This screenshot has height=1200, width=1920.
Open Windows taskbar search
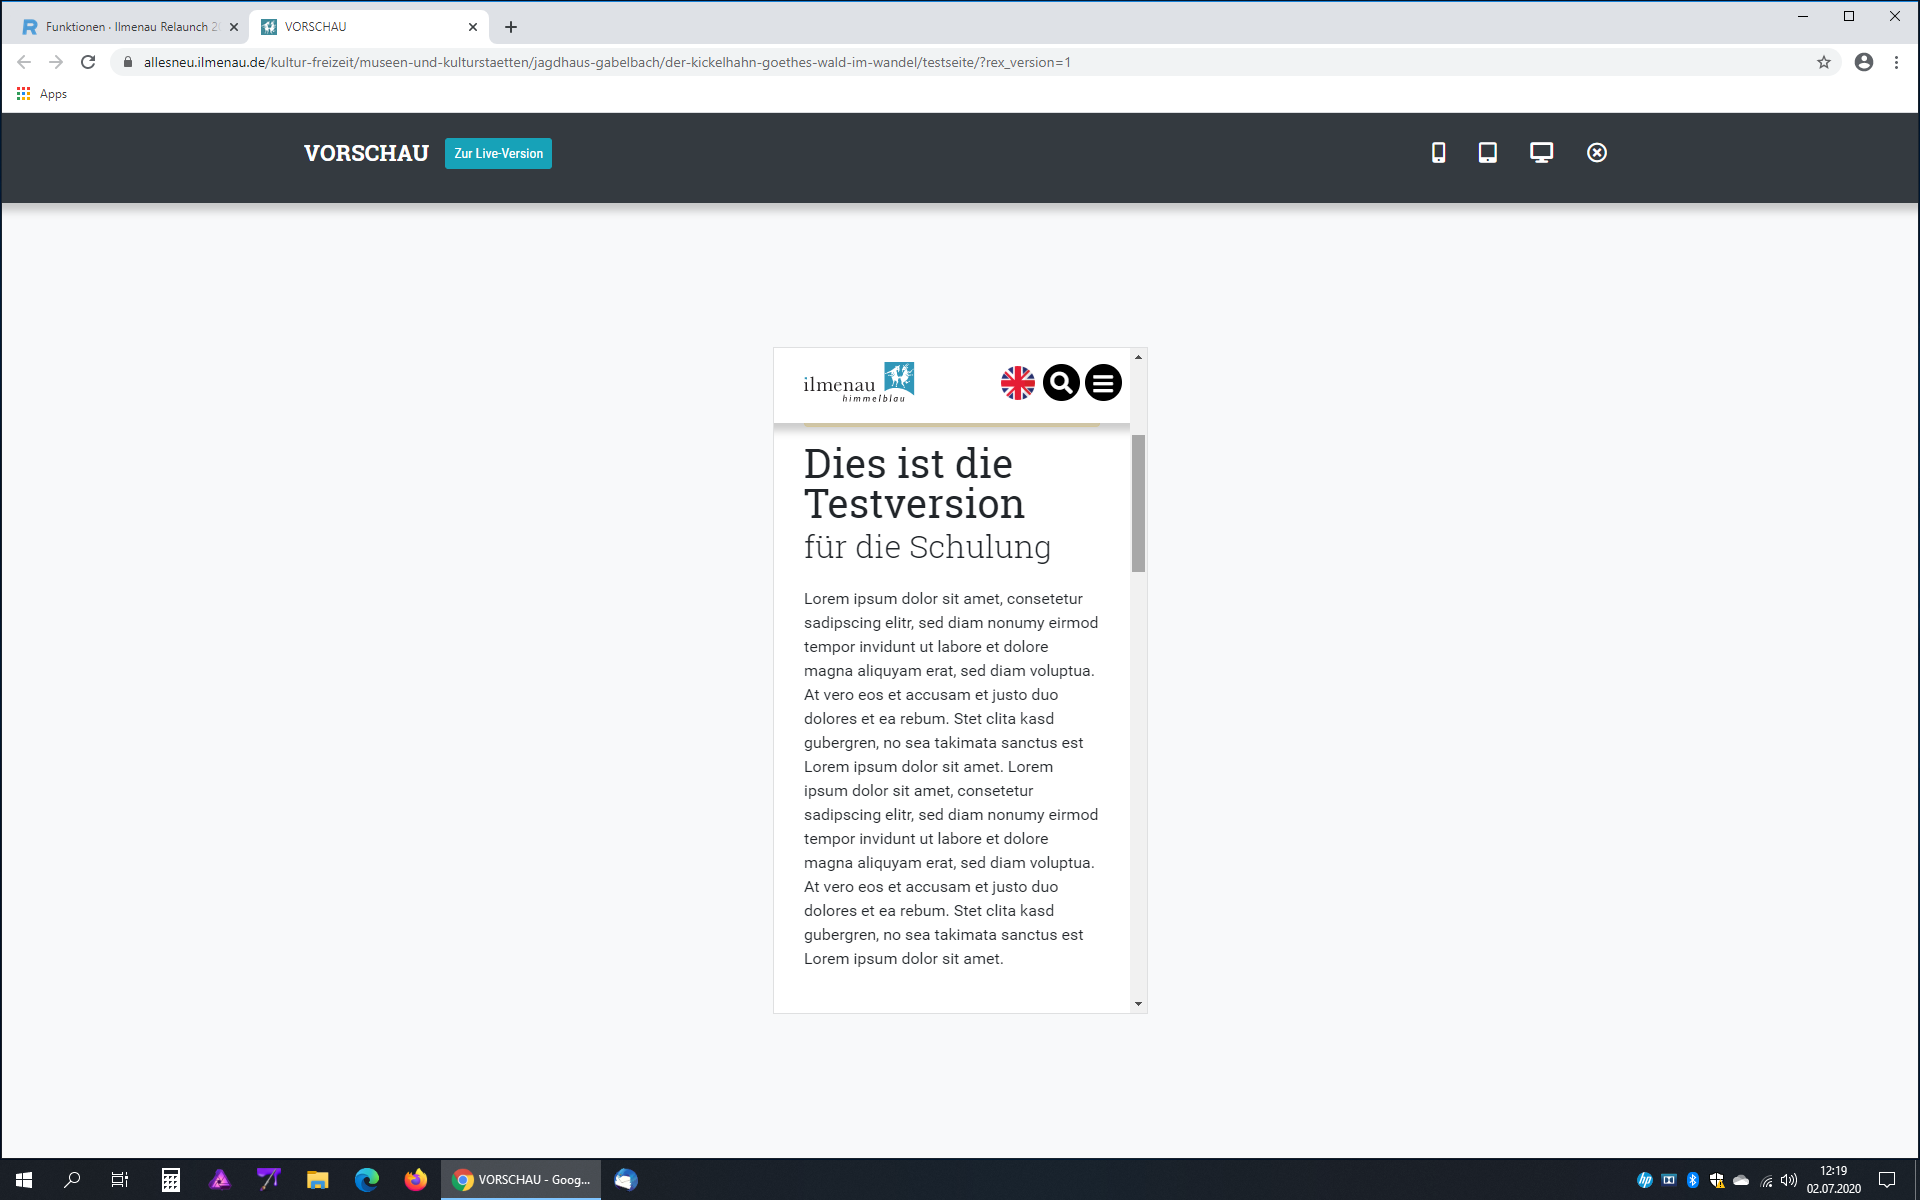pos(72,1180)
